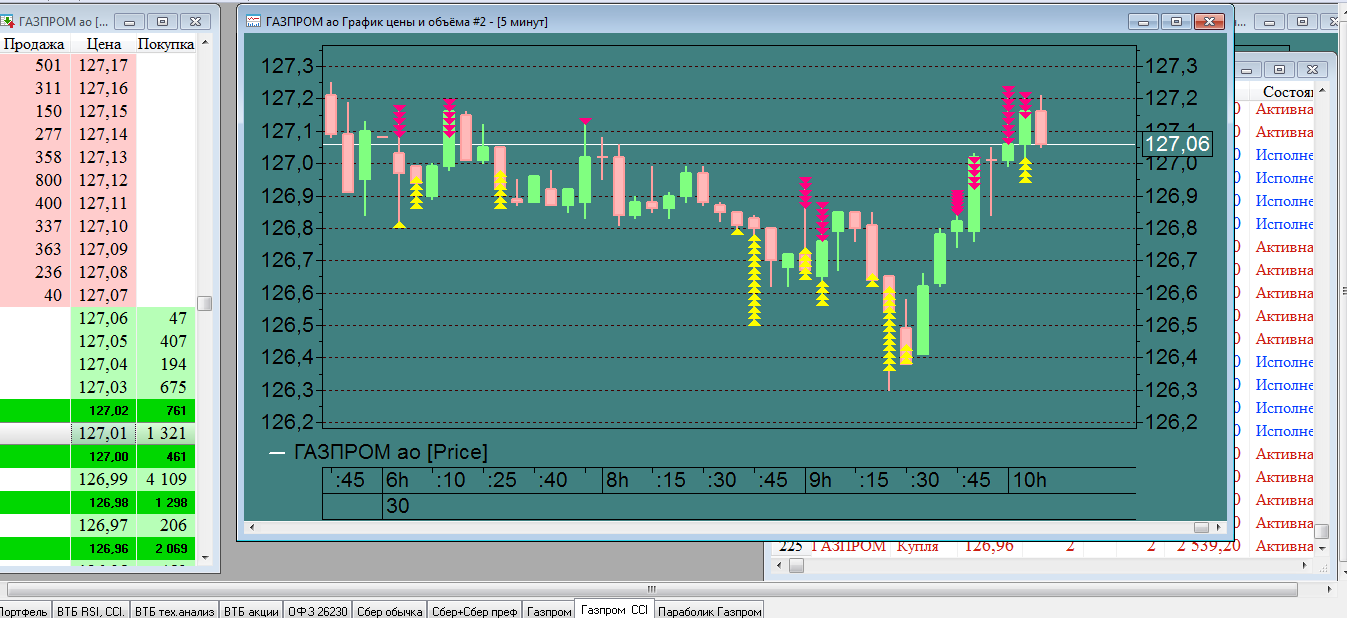This screenshot has width=1347, height=618.
Task: Click buy quantity 1 321 in order book
Action: 166,433
